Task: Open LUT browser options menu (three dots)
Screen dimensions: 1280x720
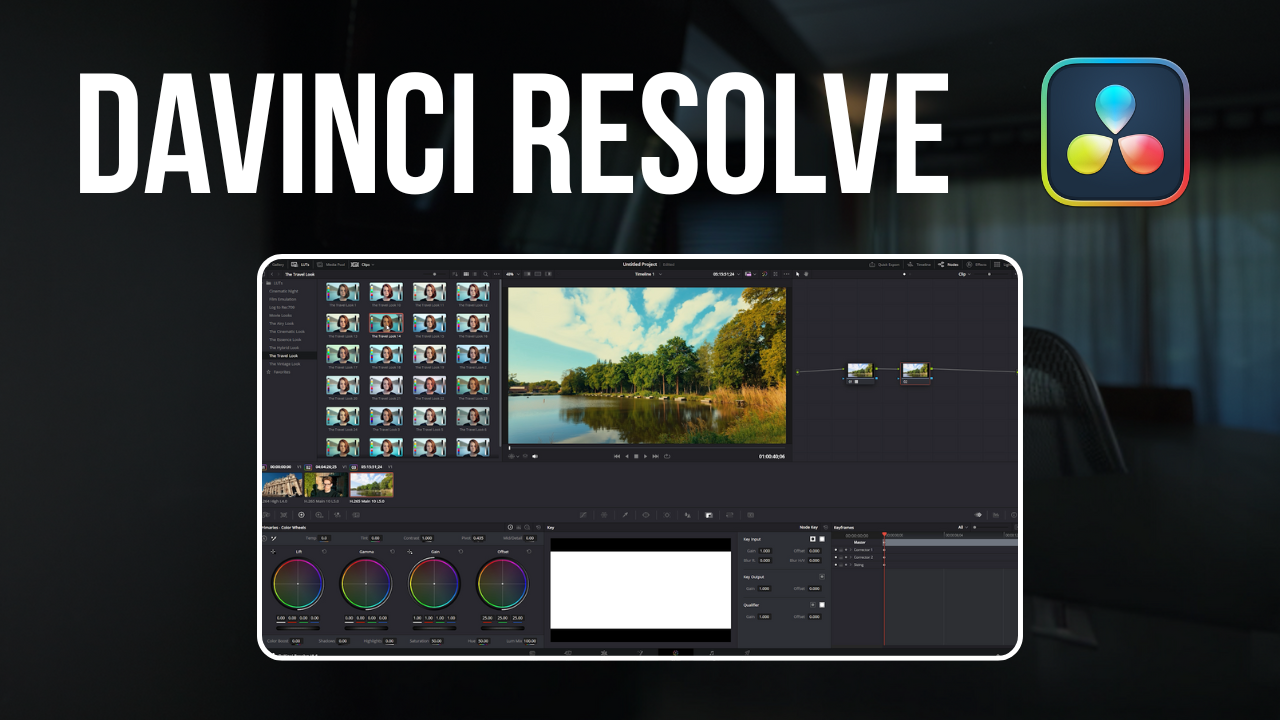Action: tap(497, 274)
